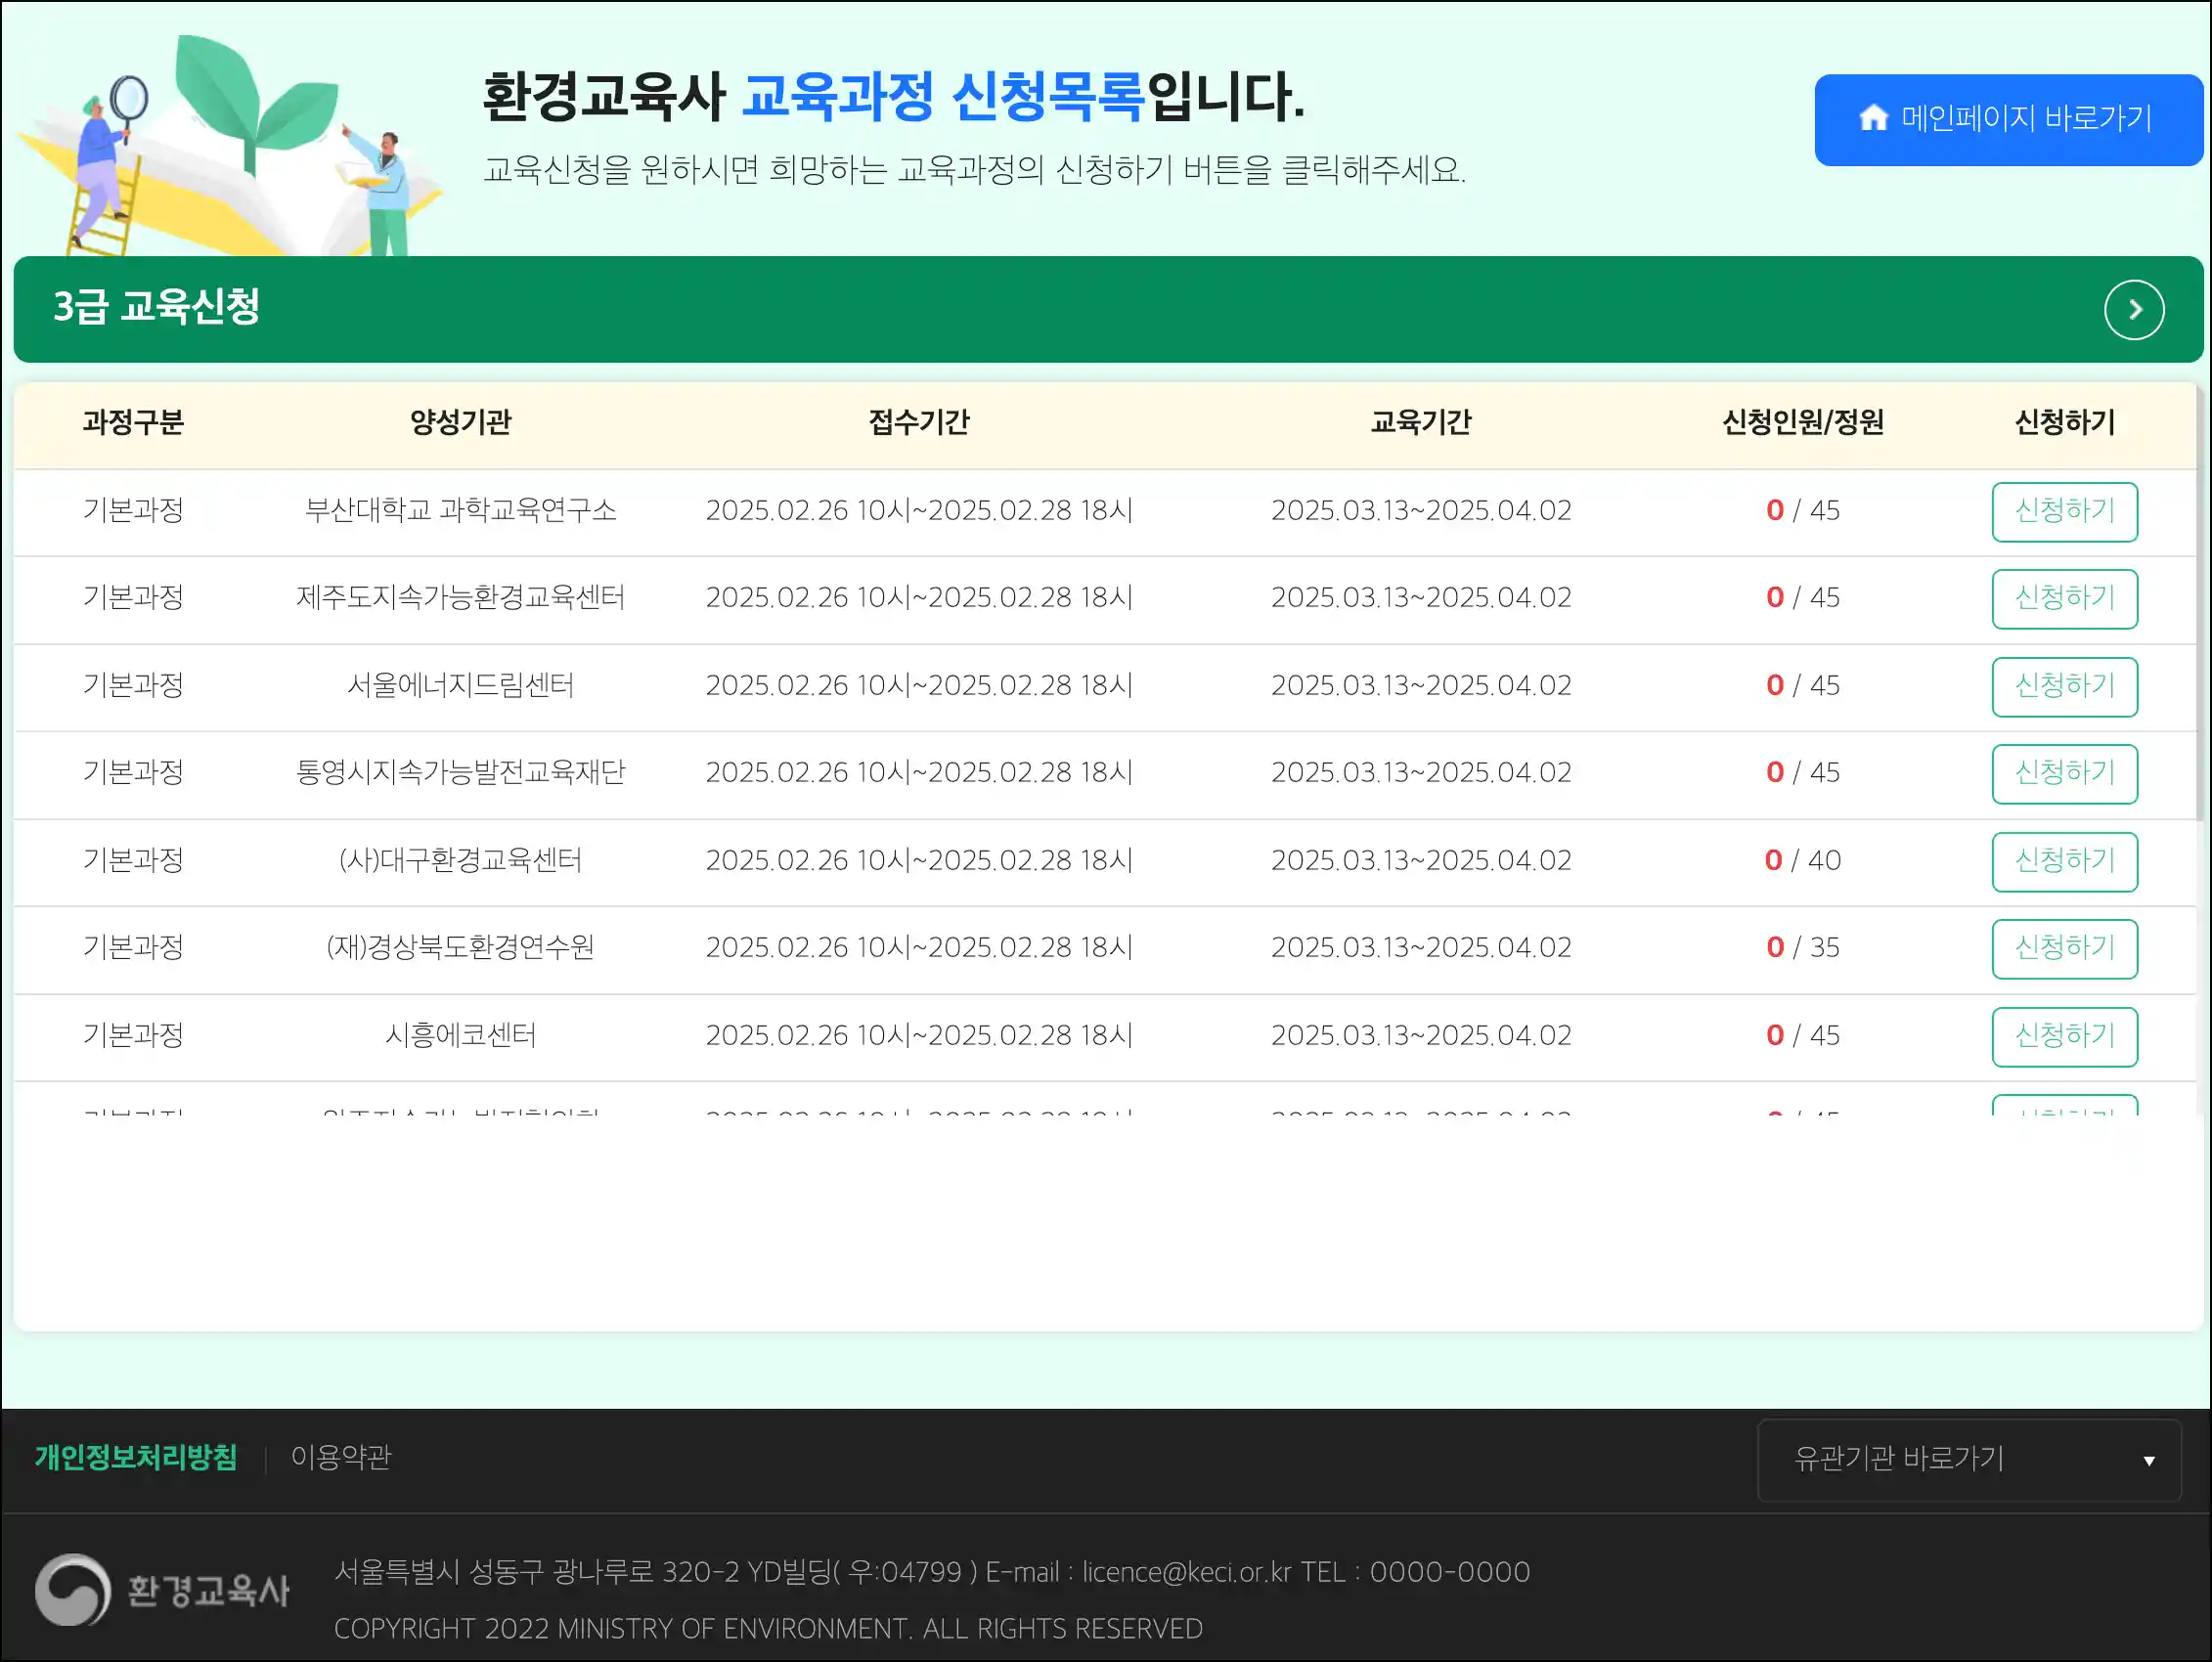Click home icon in main page button
This screenshot has width=2212, height=1662.
(x=1873, y=118)
